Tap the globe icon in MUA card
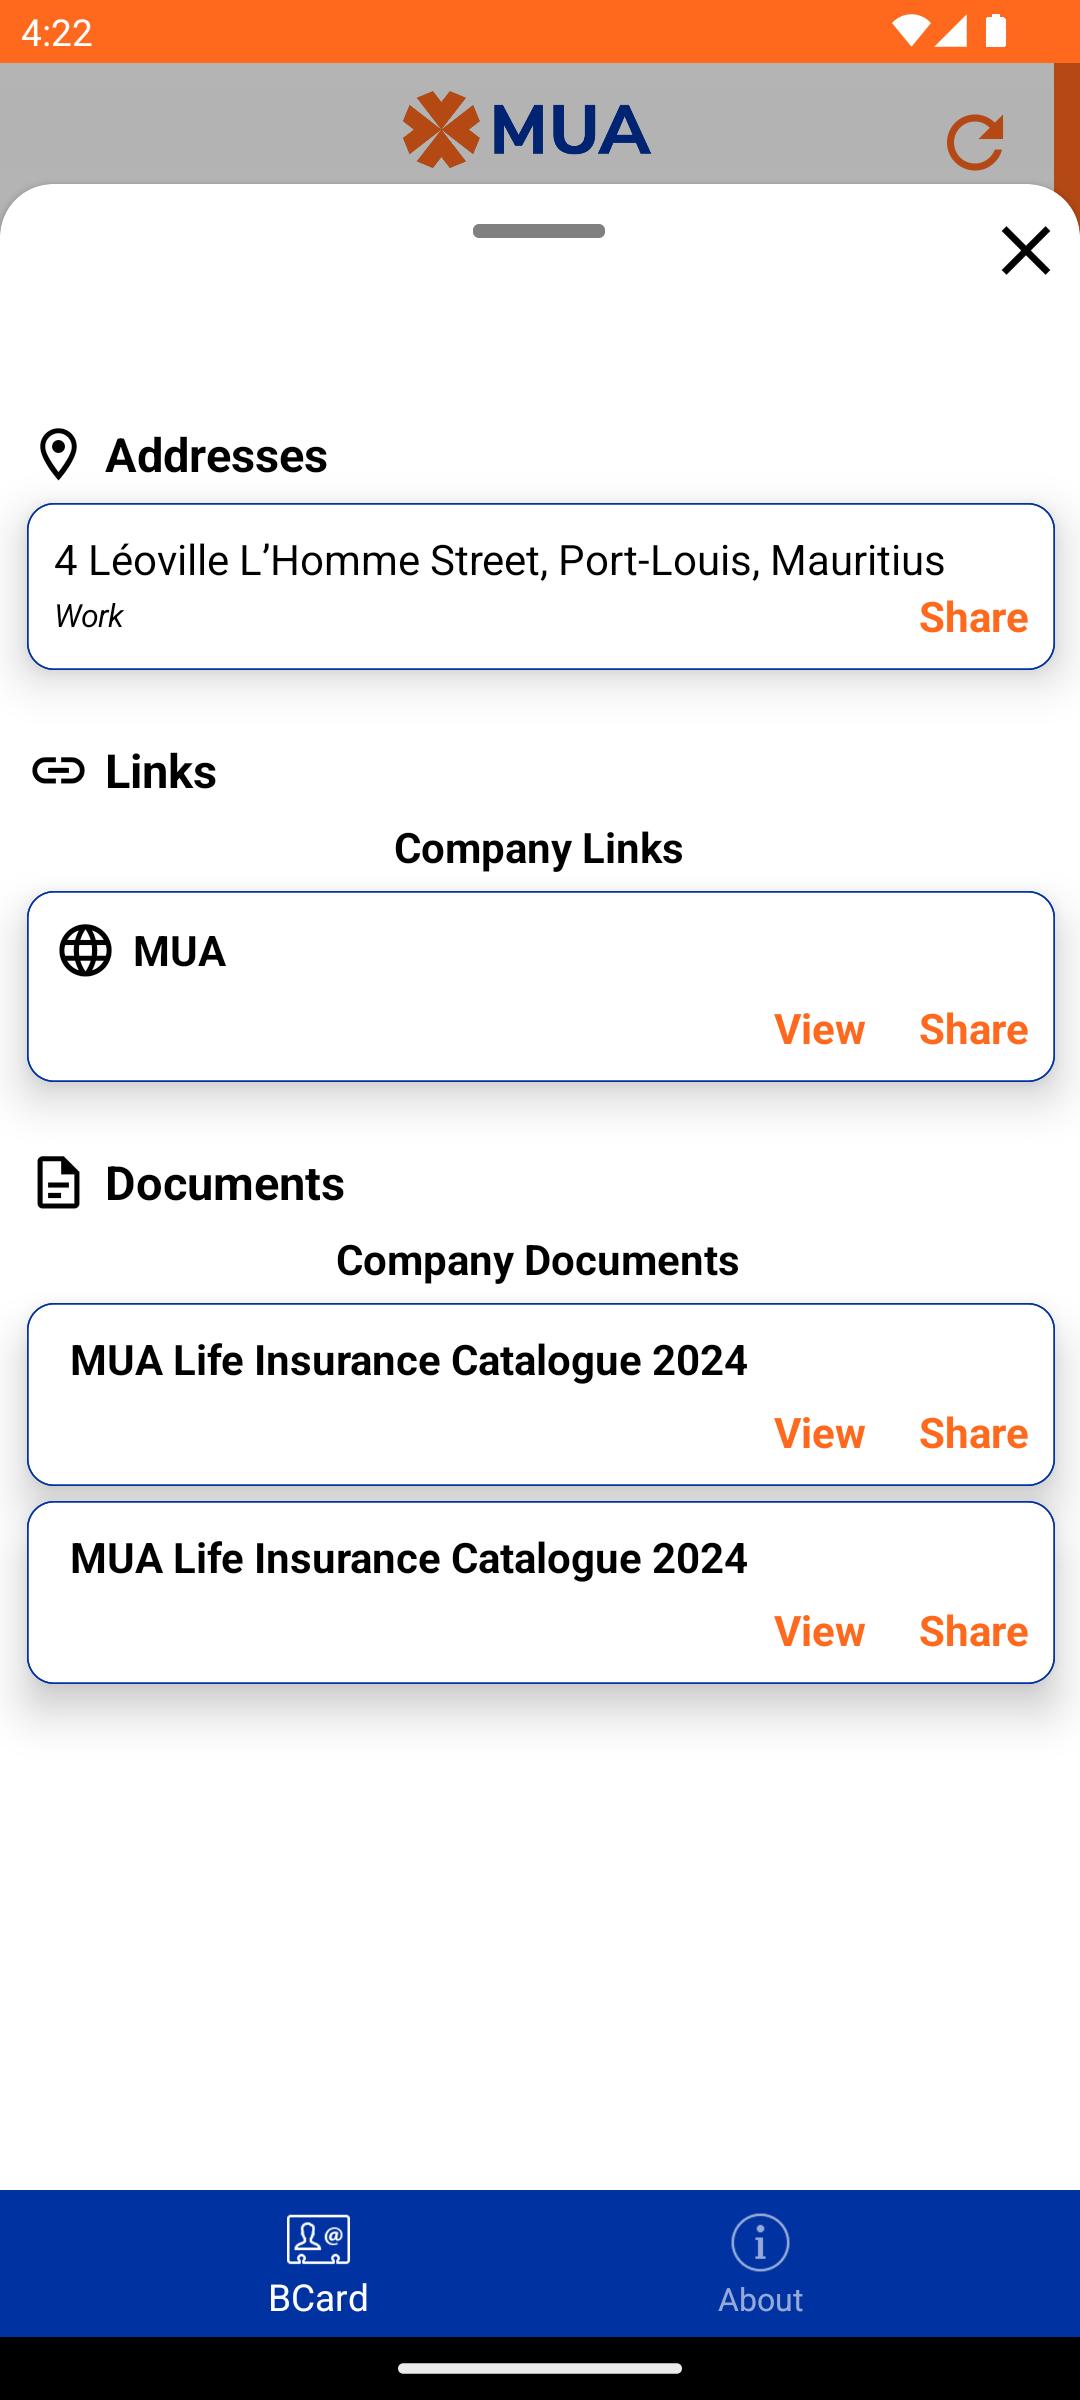1080x2400 pixels. click(85, 950)
